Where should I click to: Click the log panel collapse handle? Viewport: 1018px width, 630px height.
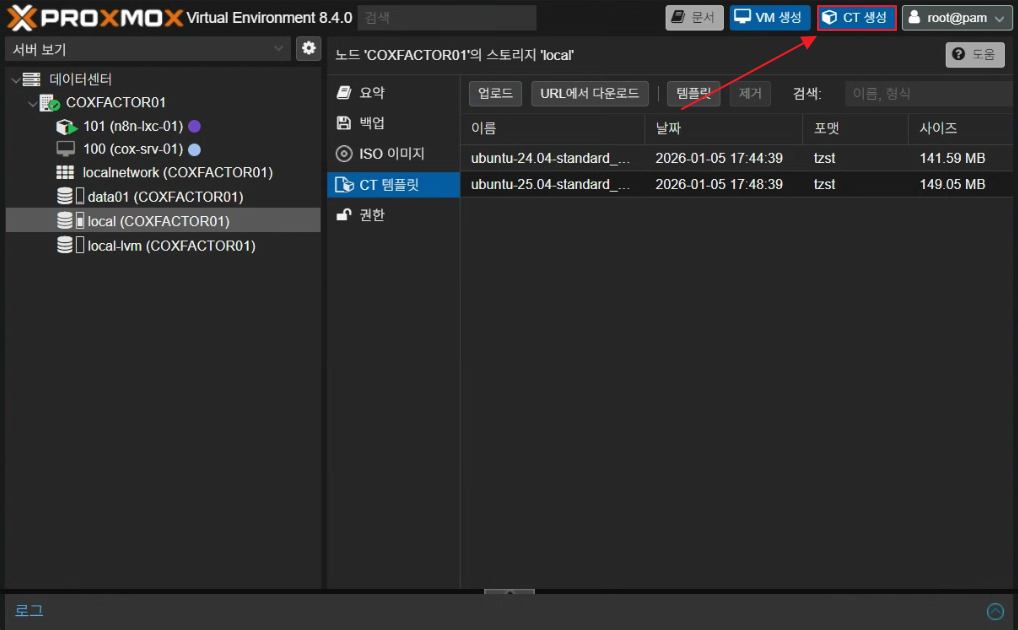510,592
